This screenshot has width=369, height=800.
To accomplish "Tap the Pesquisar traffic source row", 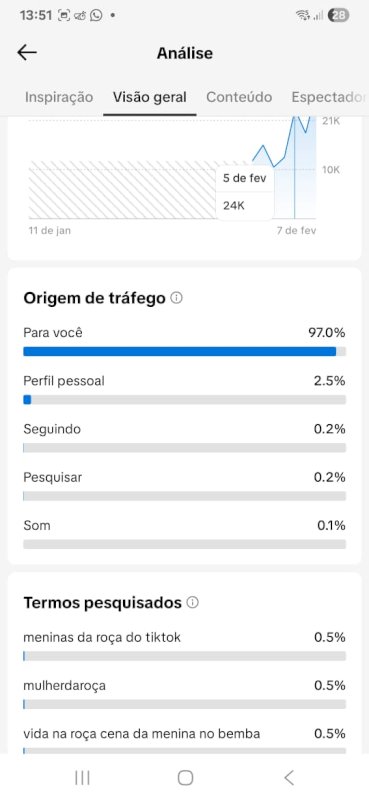I will [x=184, y=485].
